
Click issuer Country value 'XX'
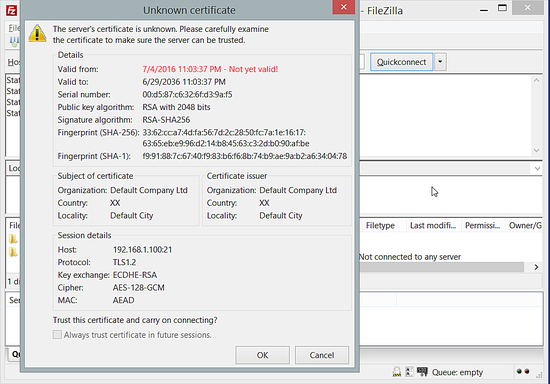[264, 203]
